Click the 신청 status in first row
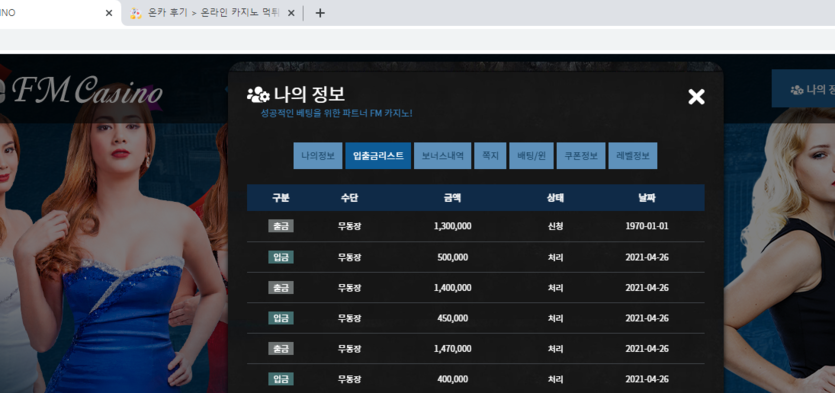This screenshot has height=393, width=835. click(x=555, y=226)
